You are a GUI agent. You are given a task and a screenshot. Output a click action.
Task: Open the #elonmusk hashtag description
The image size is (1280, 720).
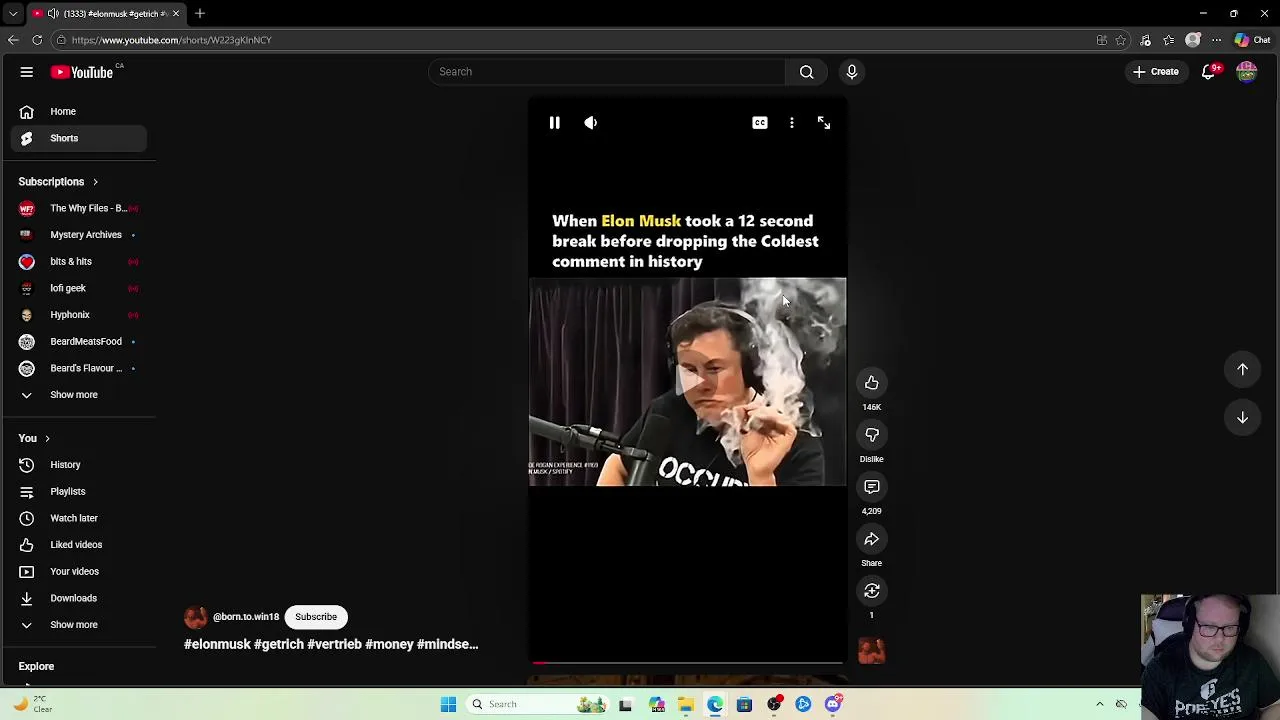(x=331, y=645)
